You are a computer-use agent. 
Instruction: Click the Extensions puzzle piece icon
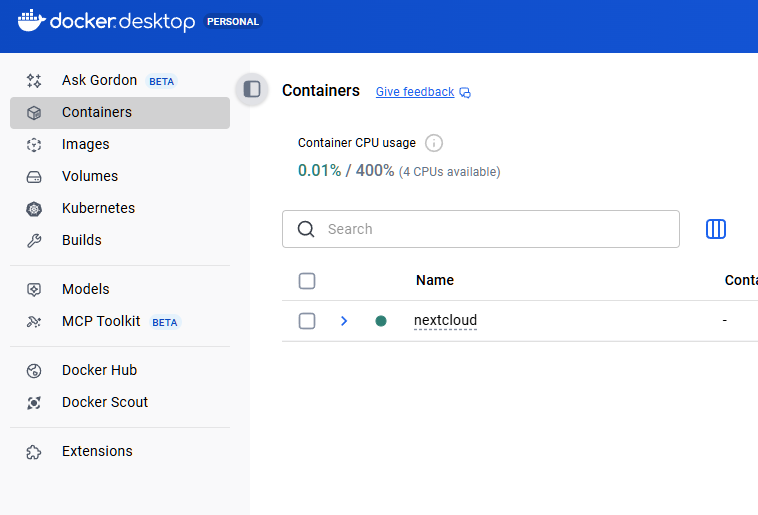pos(34,452)
